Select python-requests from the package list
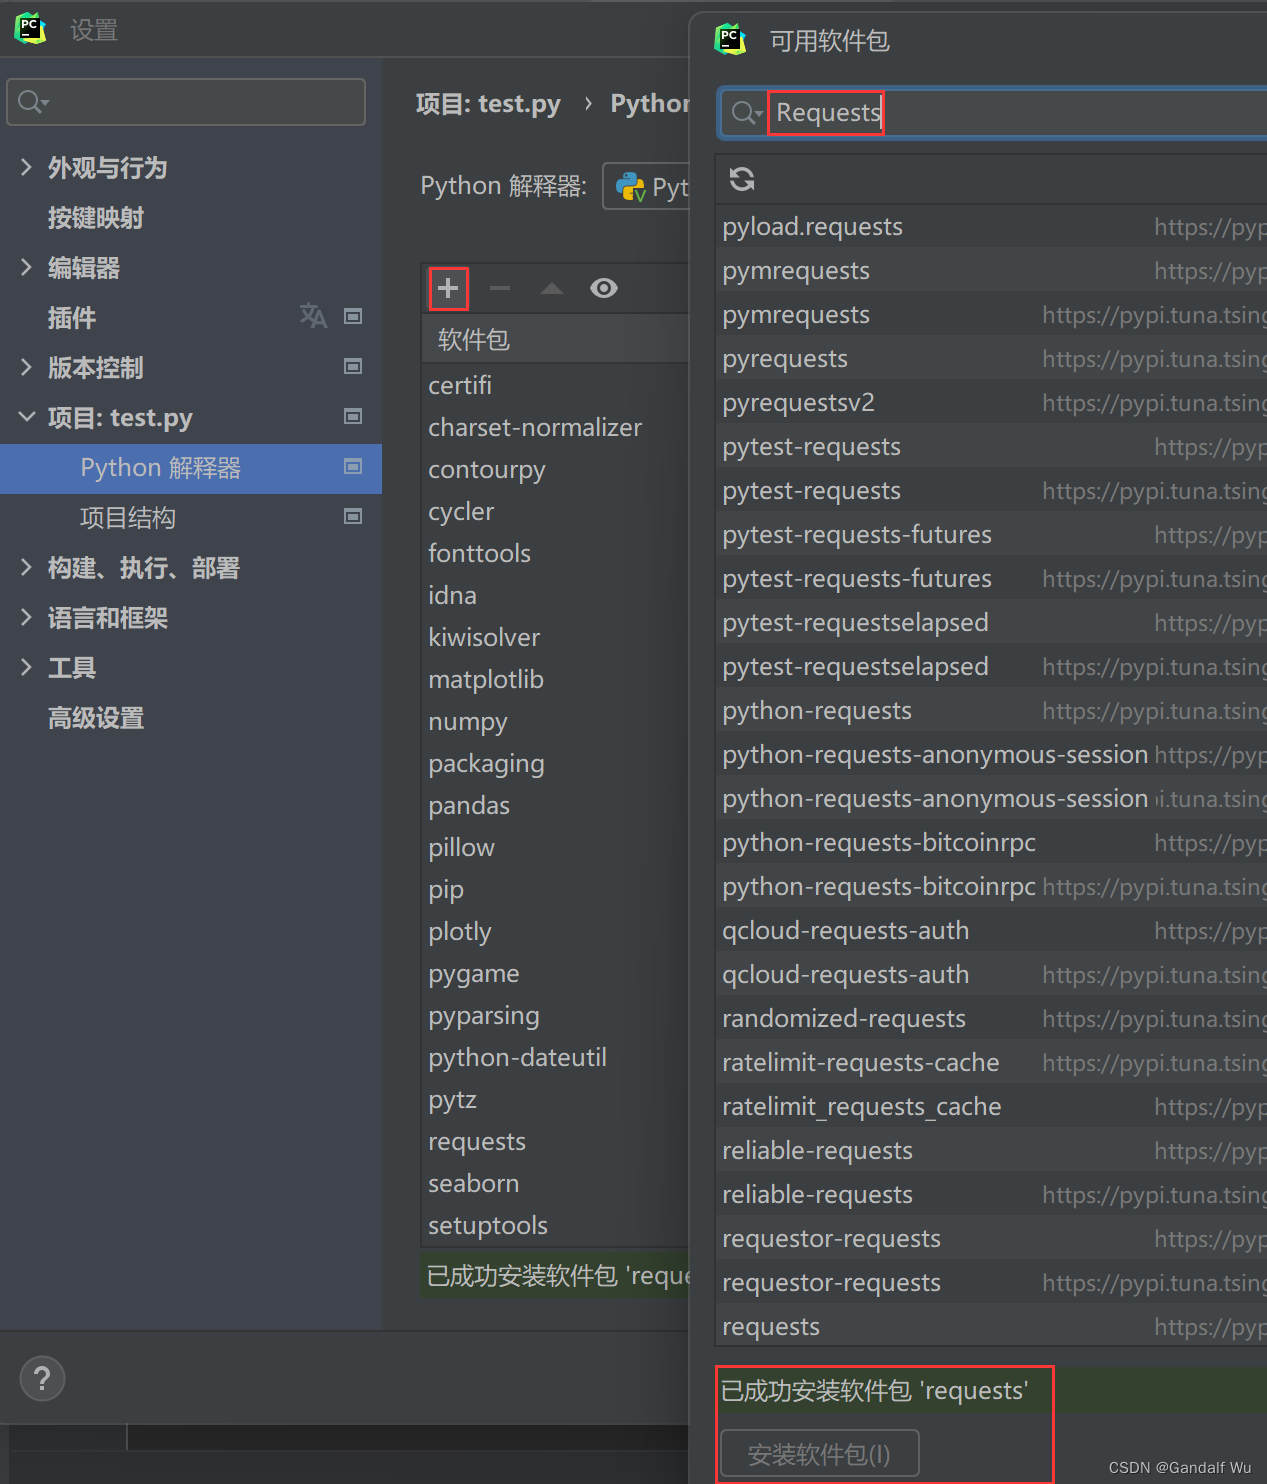The width and height of the screenshot is (1267, 1484). click(x=816, y=710)
